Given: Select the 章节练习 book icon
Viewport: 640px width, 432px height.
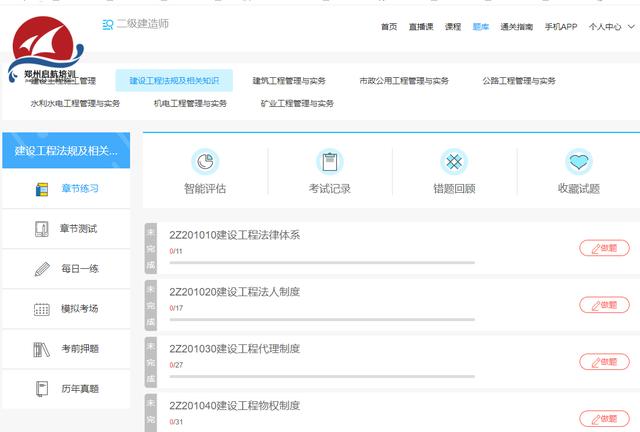Looking at the screenshot, I should 42,189.
